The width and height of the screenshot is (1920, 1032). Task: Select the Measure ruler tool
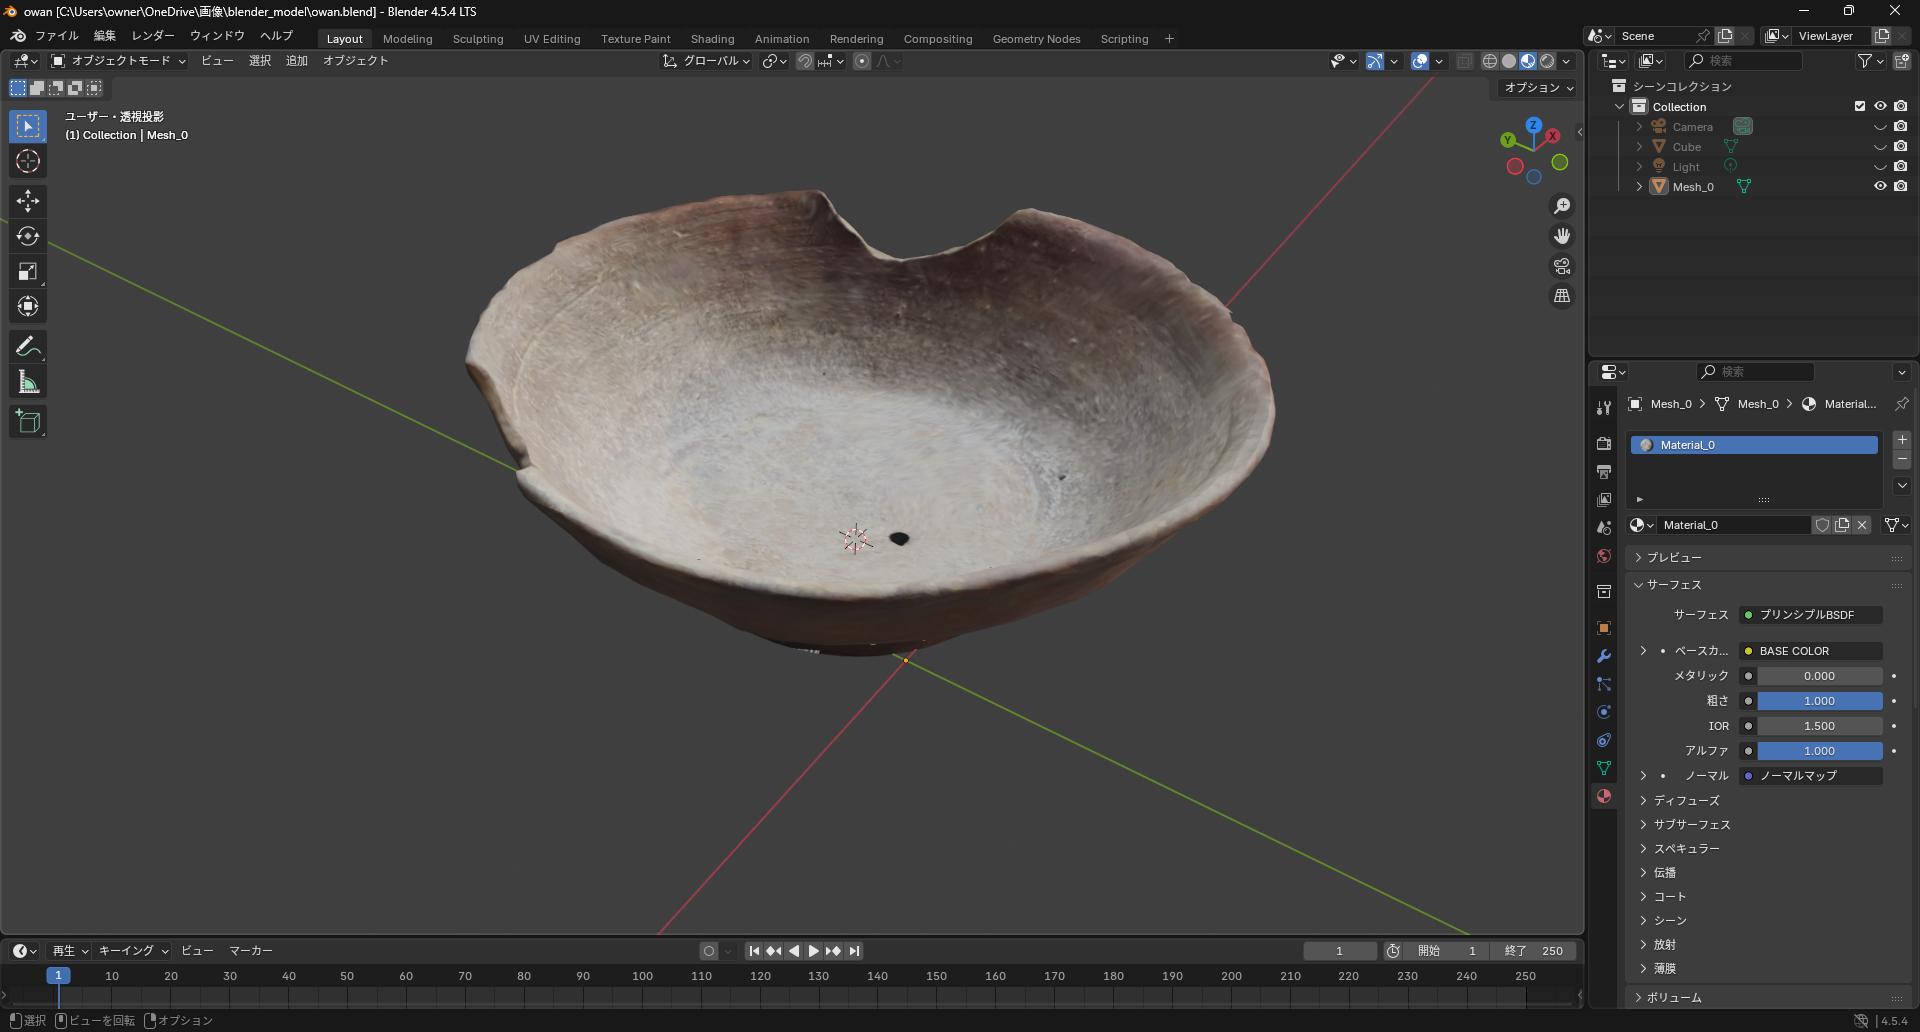tap(28, 382)
